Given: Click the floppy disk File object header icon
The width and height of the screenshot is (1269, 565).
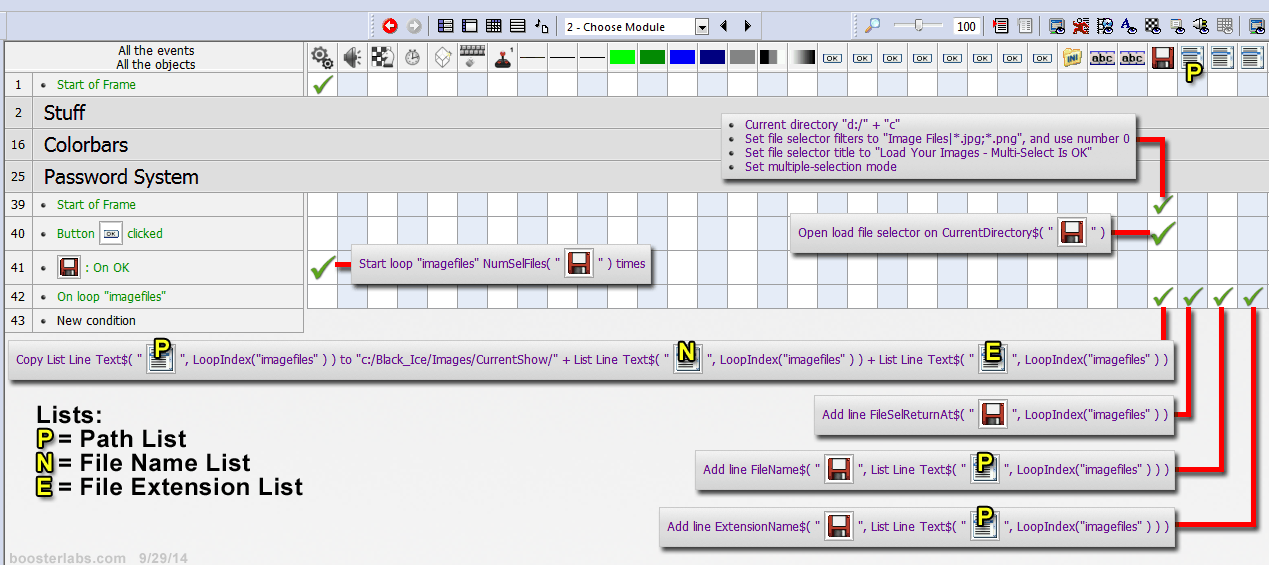Looking at the screenshot, I should click(x=1162, y=58).
